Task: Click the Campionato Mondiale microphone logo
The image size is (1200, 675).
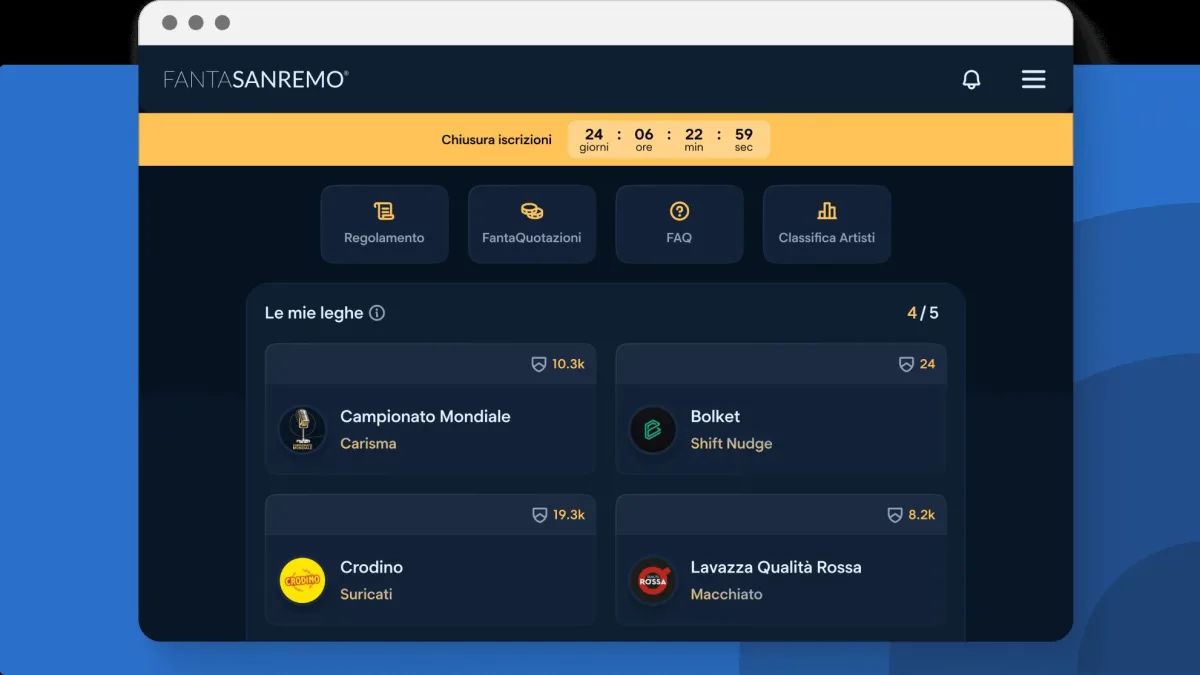Action: click(x=302, y=430)
